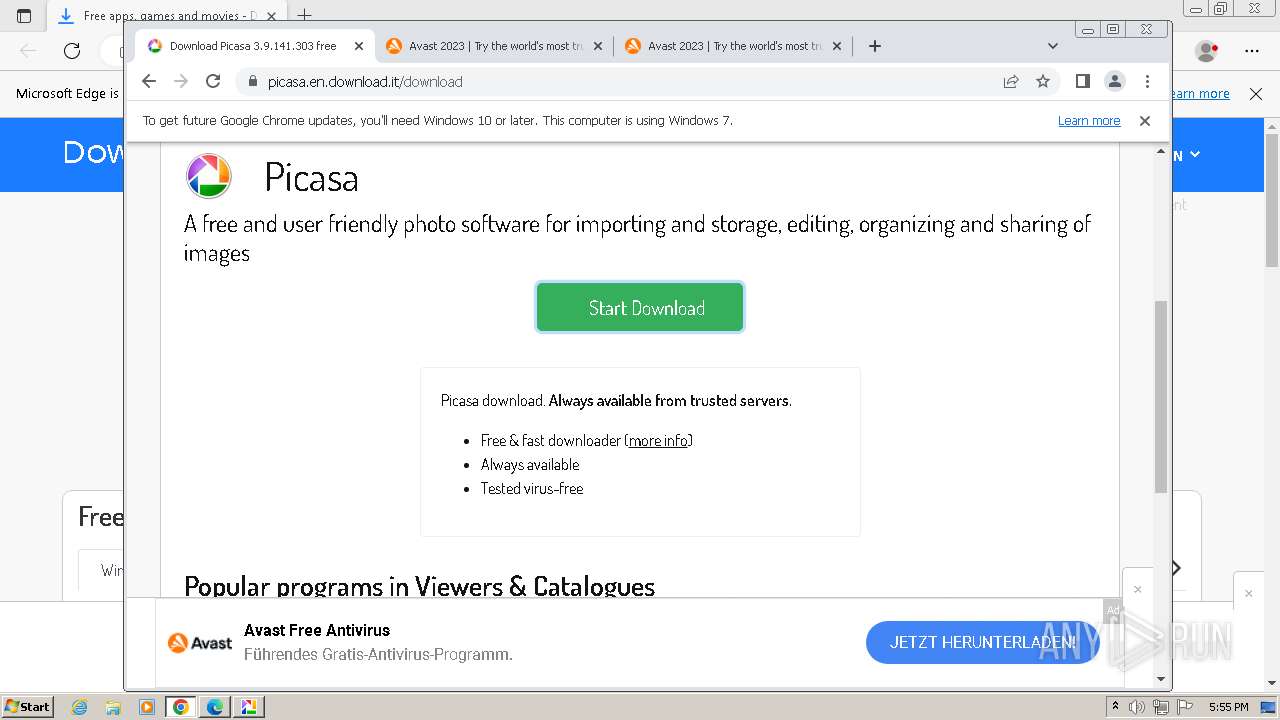Viewport: 1280px width, 720px height.
Task: Close the Avast ad banner
Action: tap(1137, 590)
